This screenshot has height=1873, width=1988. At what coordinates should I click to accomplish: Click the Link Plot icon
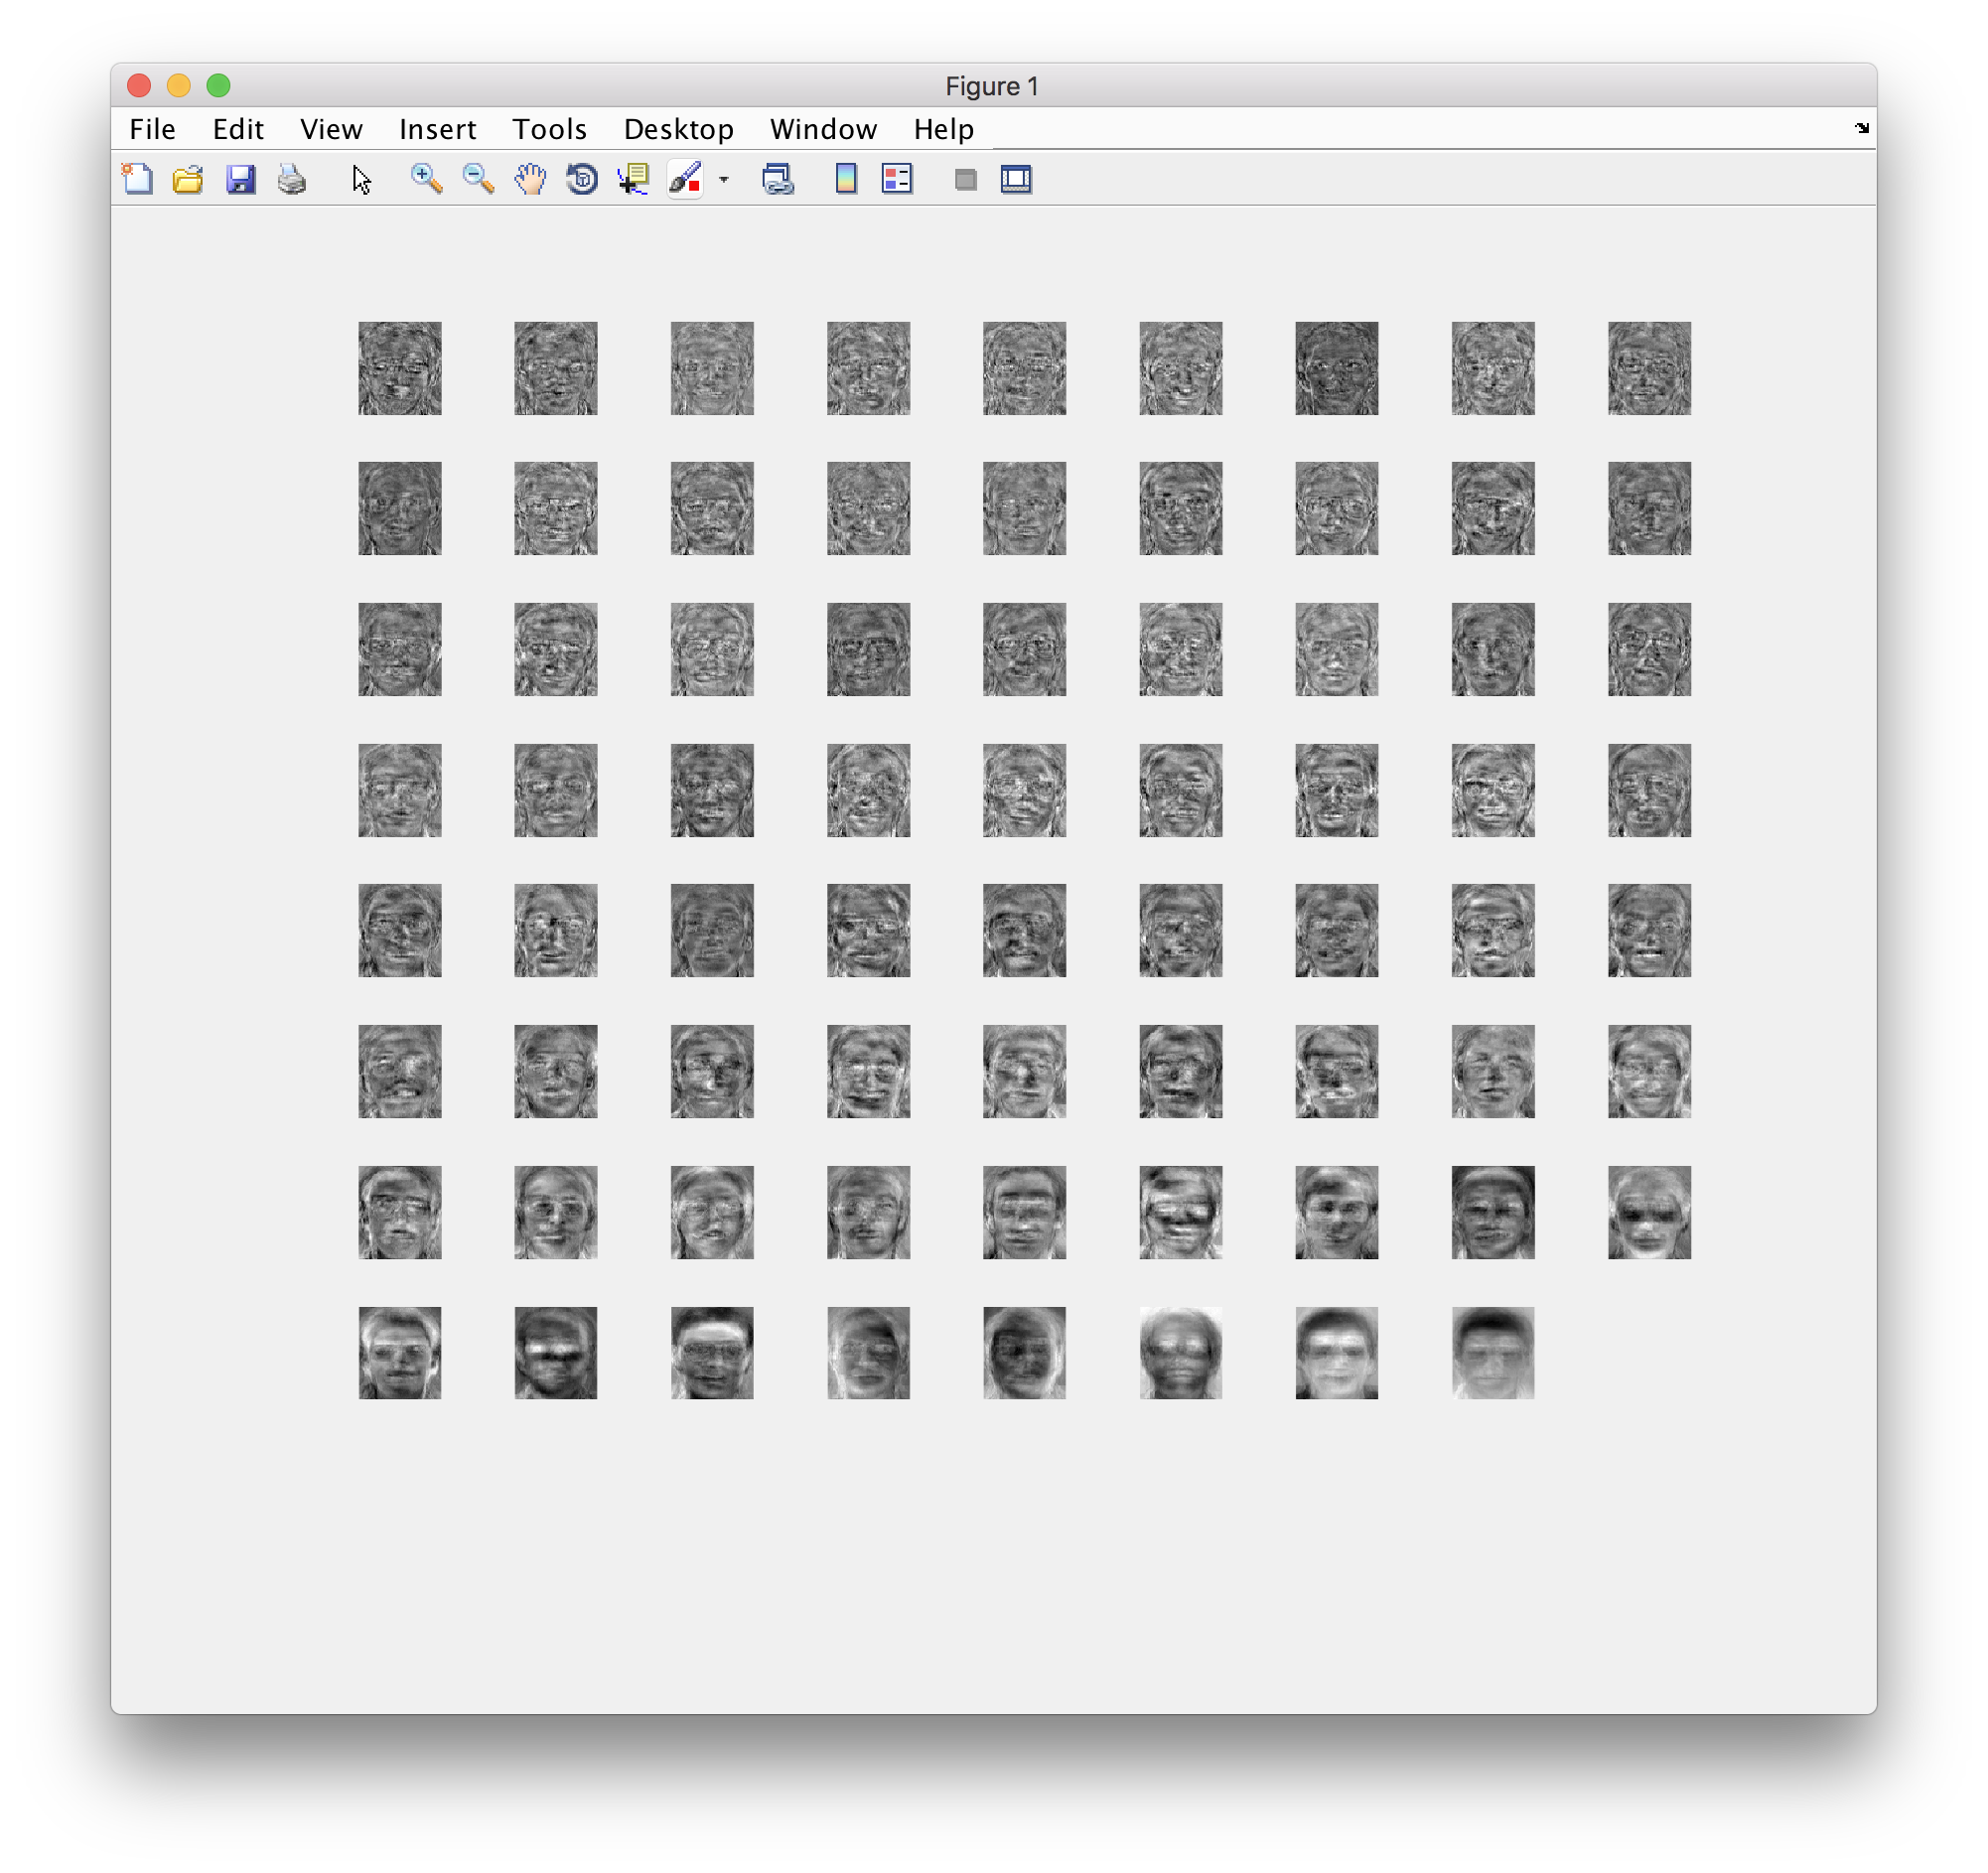(778, 179)
